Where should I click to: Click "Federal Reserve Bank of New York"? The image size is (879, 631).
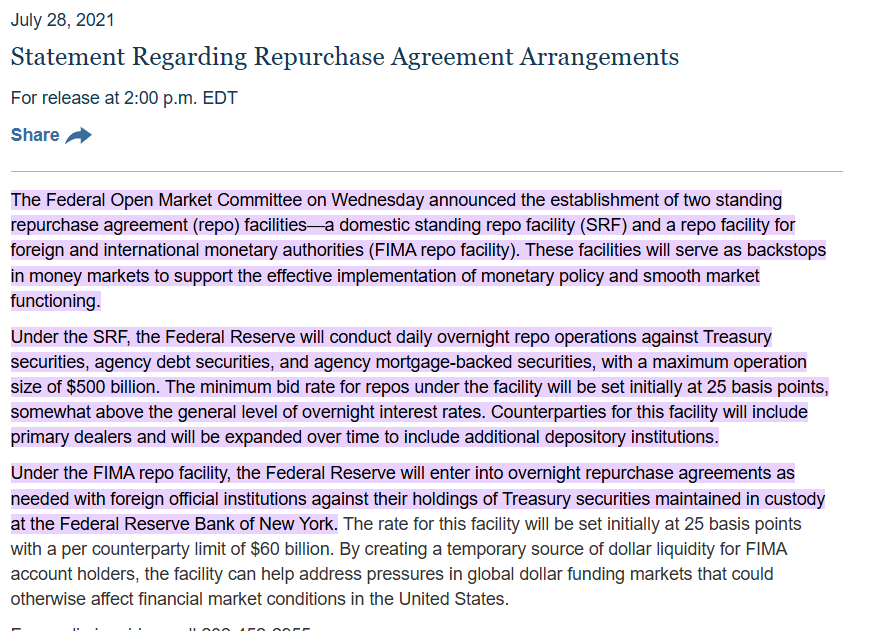[x=200, y=524]
